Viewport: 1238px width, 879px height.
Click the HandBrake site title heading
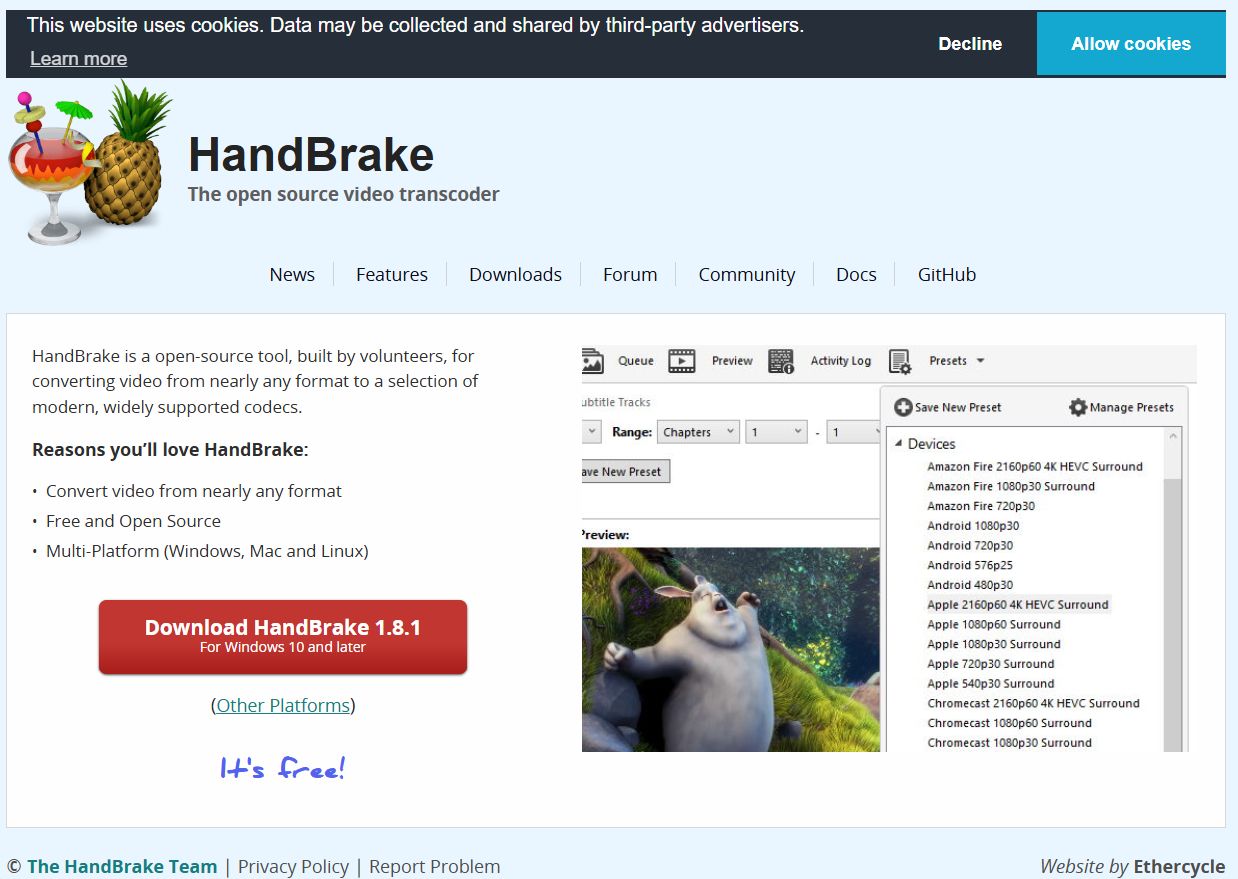click(311, 155)
